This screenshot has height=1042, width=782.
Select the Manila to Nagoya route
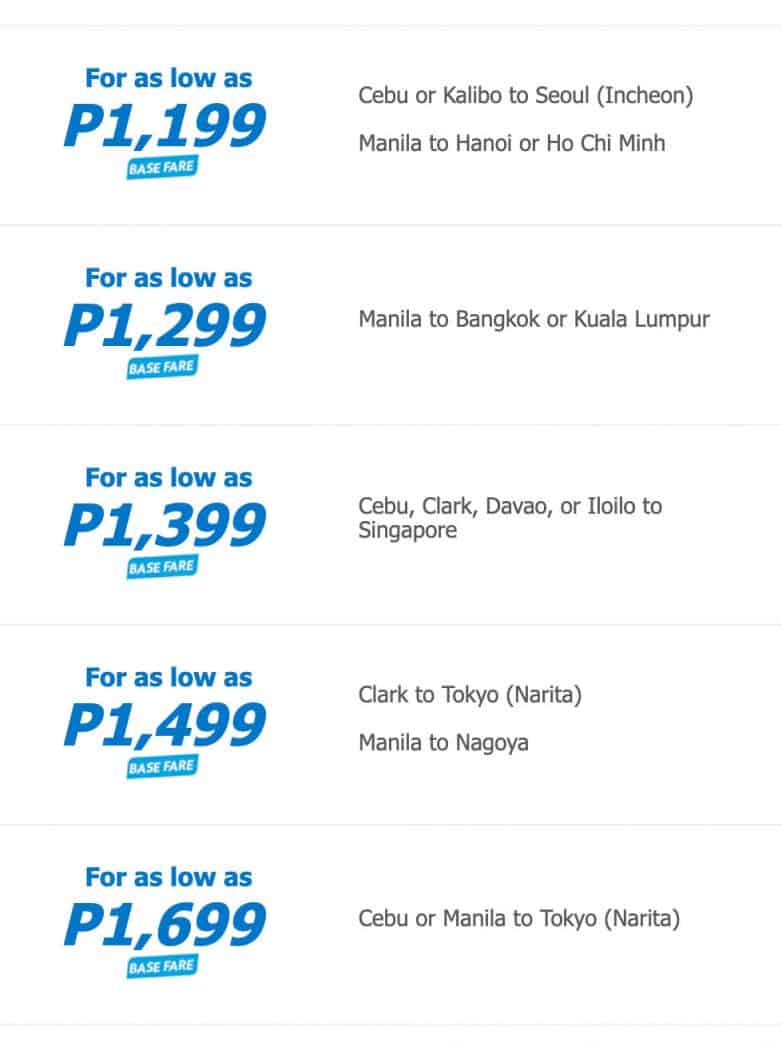[443, 743]
